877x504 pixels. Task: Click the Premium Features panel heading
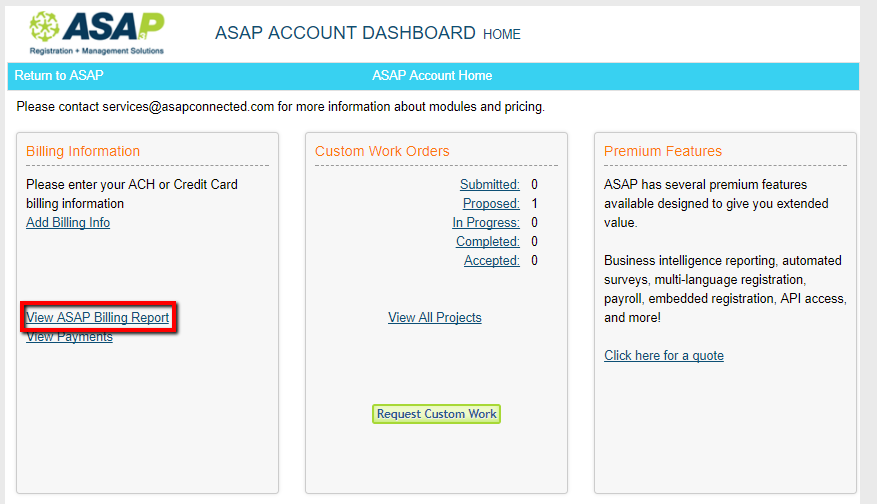pos(663,152)
